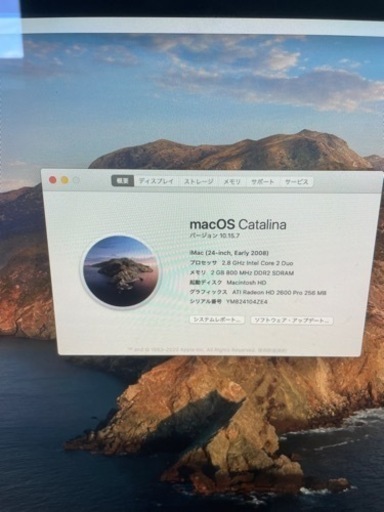Select the 概要 overview tab
This screenshot has width=384, height=512.
(x=122, y=181)
